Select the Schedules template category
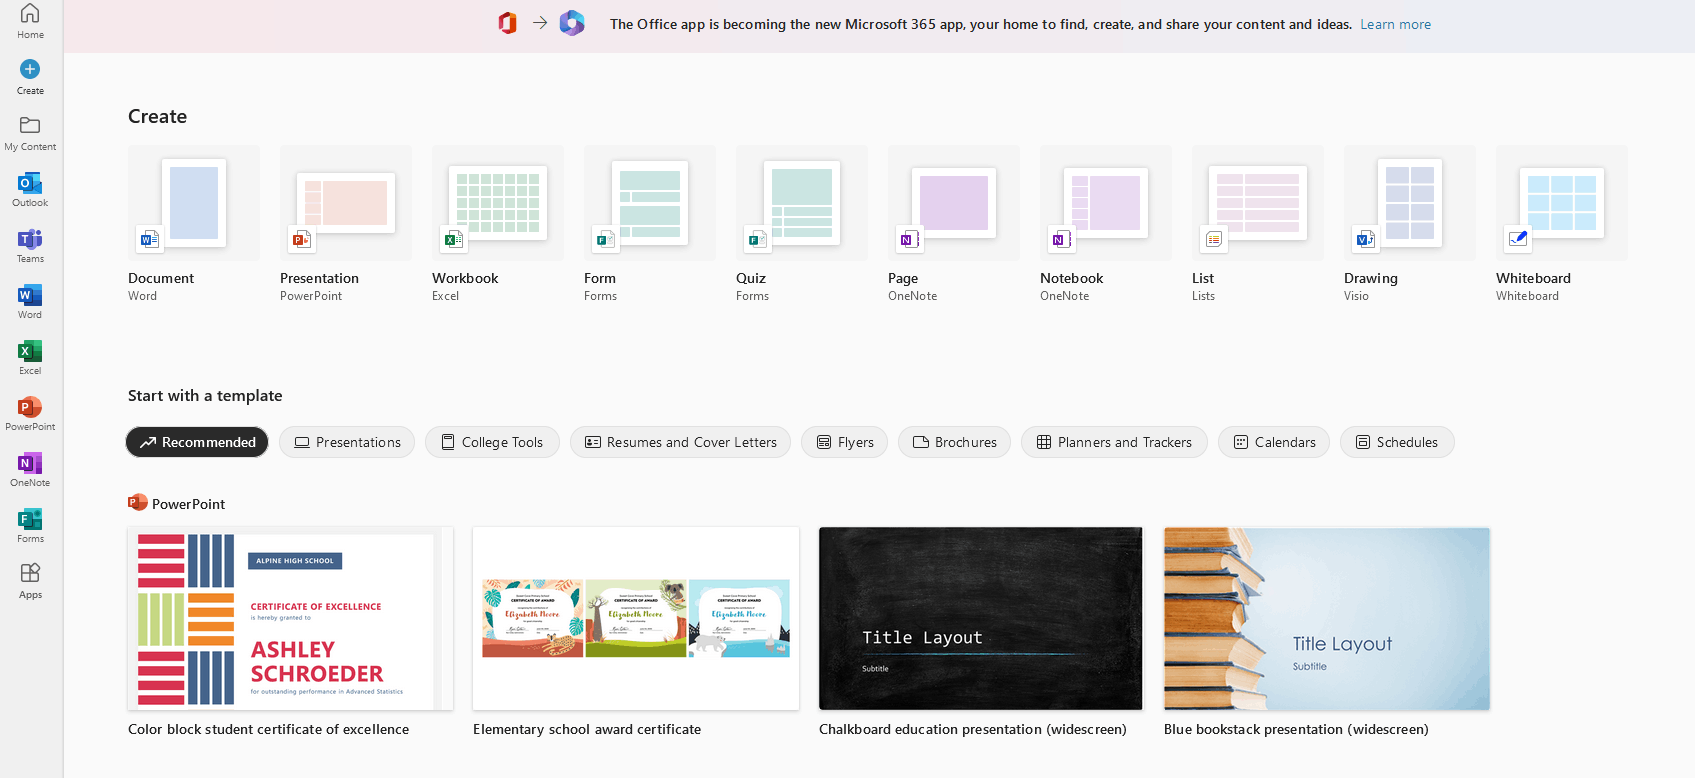The height and width of the screenshot is (778, 1695). pyautogui.click(x=1397, y=442)
